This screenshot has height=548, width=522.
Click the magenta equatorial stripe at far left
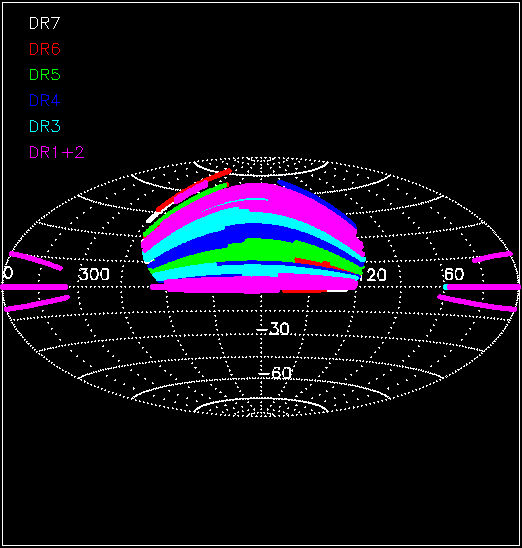click(34, 287)
